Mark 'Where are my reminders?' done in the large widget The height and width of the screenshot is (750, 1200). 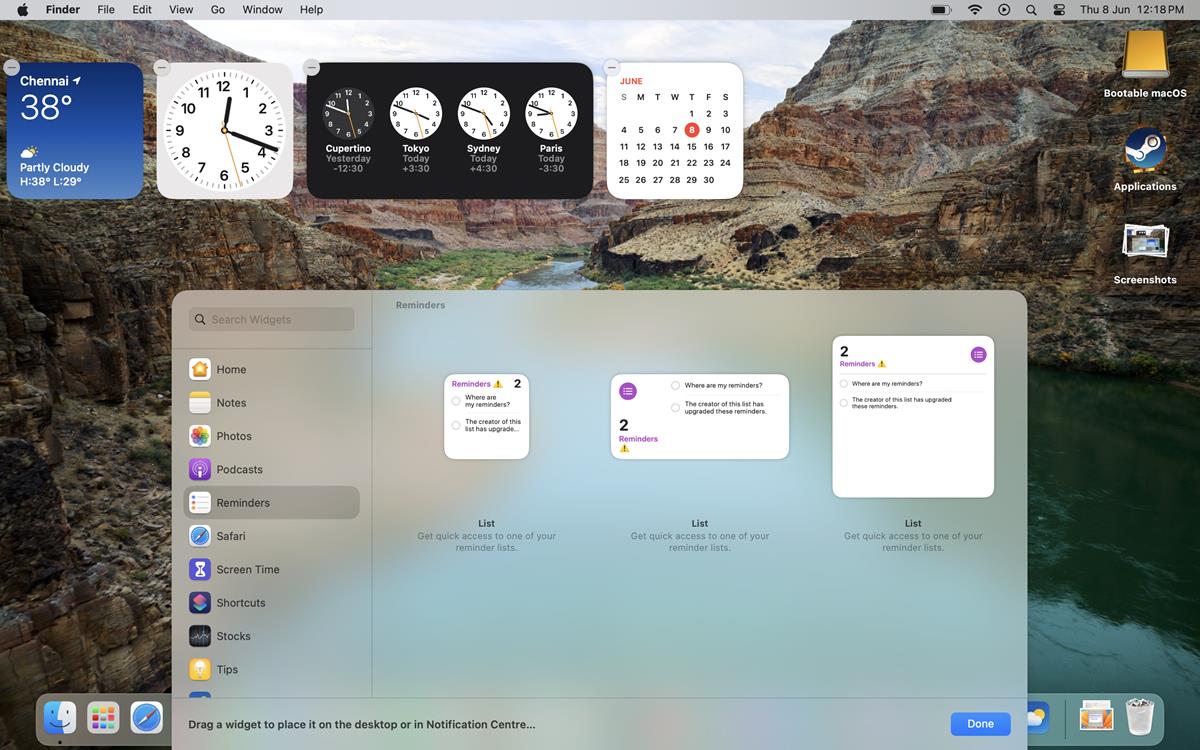pos(843,383)
